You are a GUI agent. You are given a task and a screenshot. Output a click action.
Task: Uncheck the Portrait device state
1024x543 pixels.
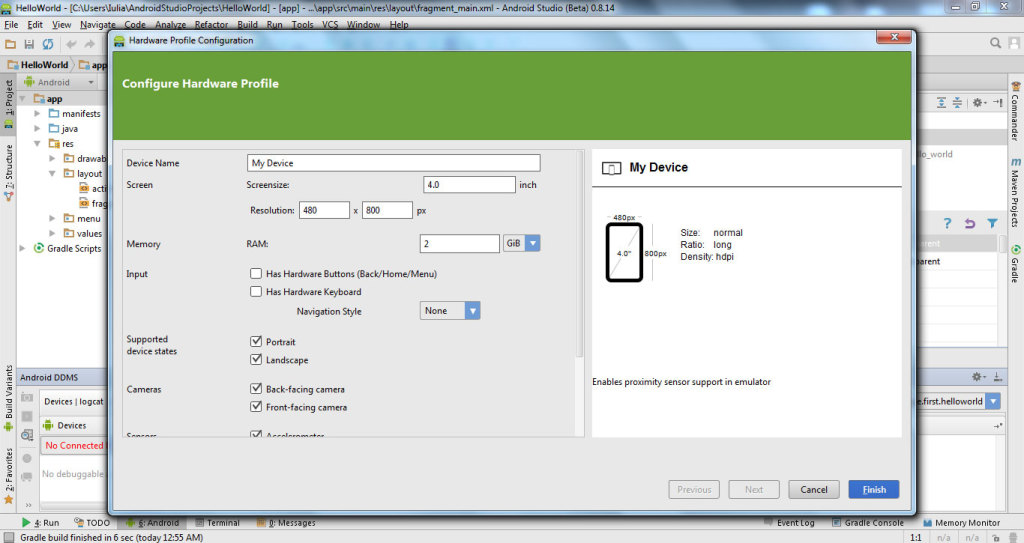256,341
